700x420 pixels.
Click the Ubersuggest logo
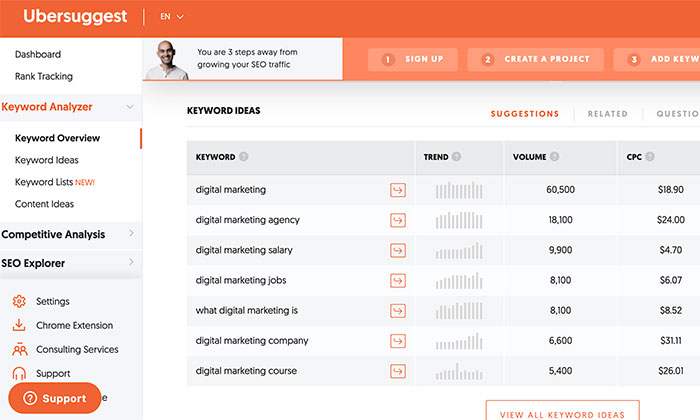75,17
